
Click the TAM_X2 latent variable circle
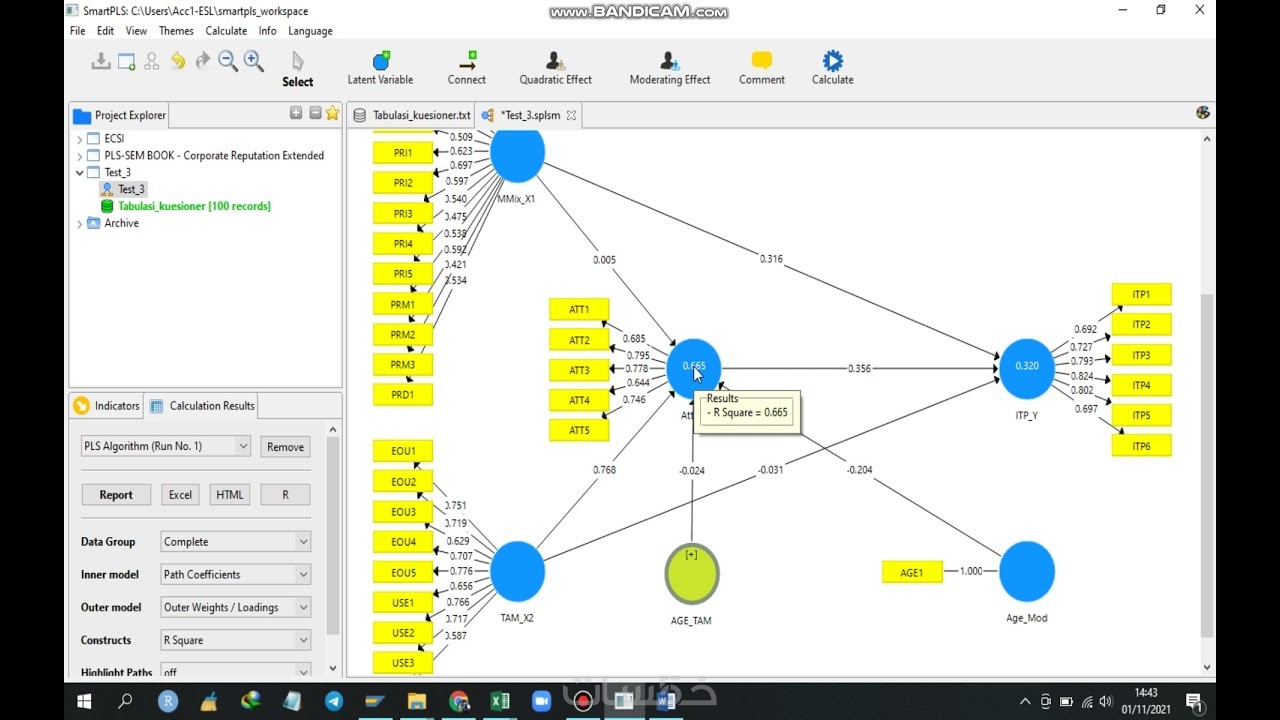[517, 571]
